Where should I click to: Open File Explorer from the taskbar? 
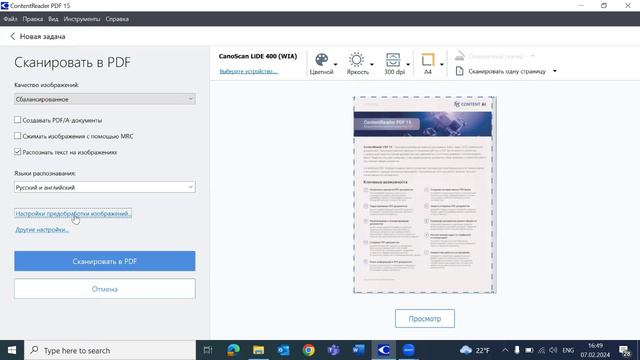258,350
